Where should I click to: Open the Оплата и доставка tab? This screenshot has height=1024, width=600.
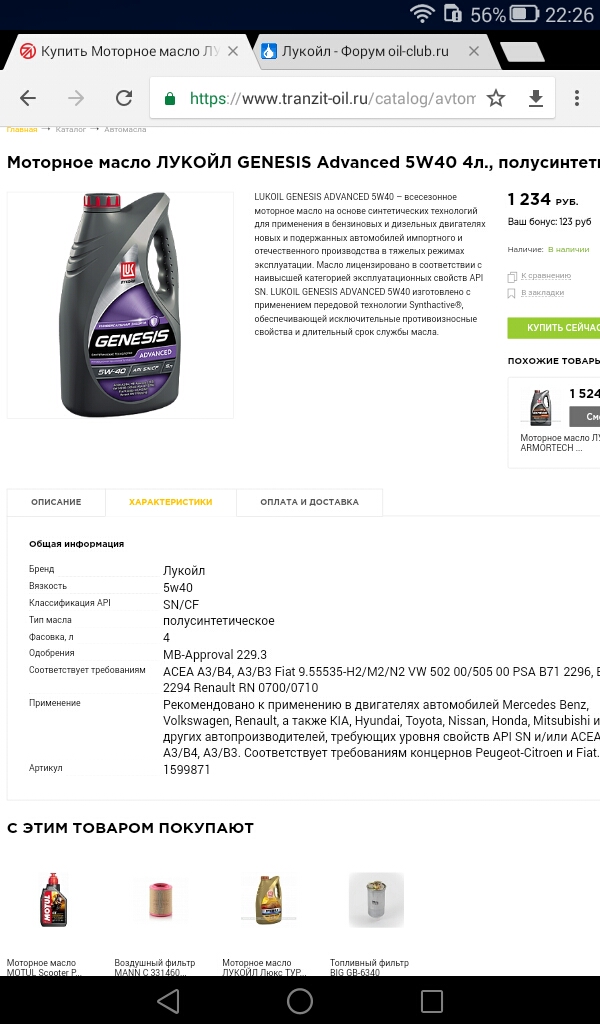click(309, 502)
